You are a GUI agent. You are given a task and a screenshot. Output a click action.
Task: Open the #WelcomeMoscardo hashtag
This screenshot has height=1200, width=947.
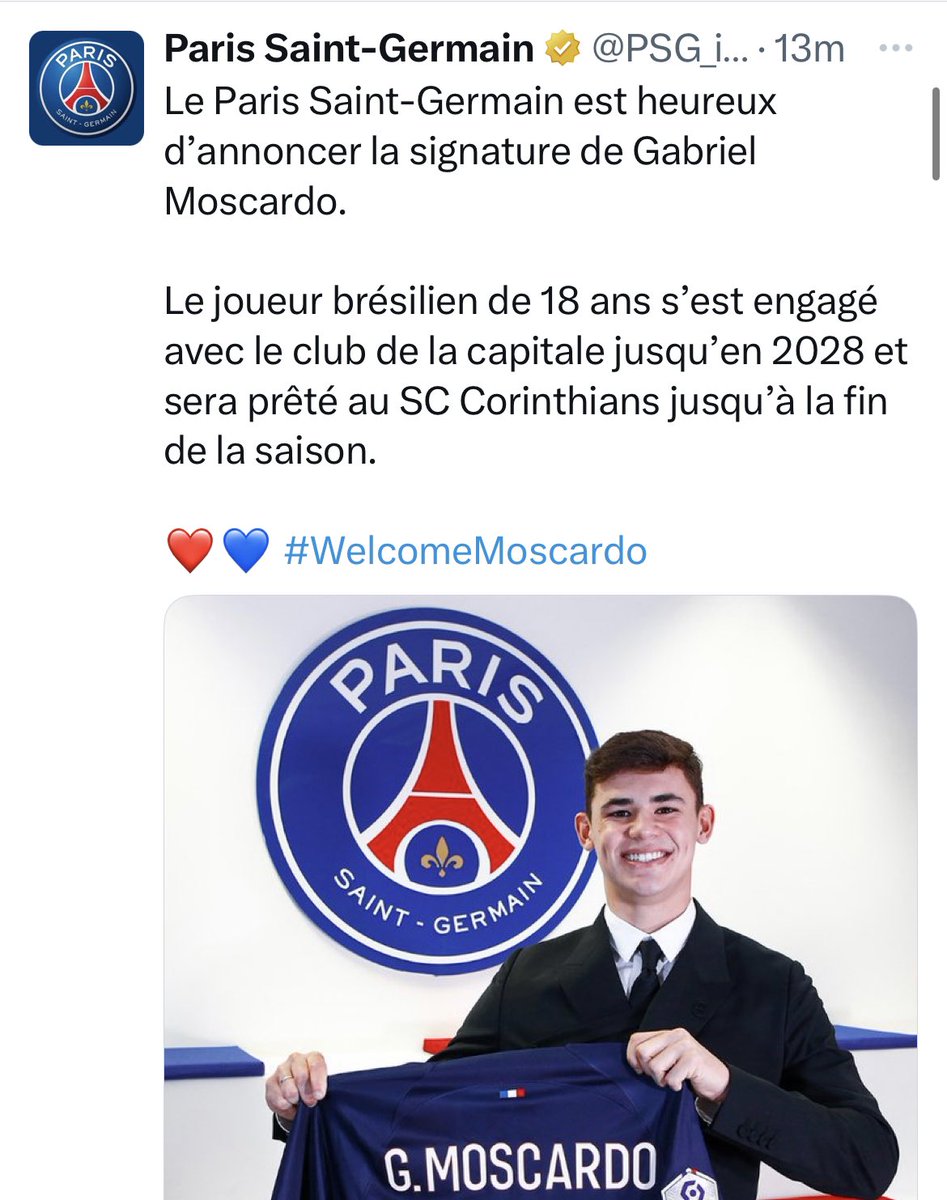pyautogui.click(x=465, y=550)
